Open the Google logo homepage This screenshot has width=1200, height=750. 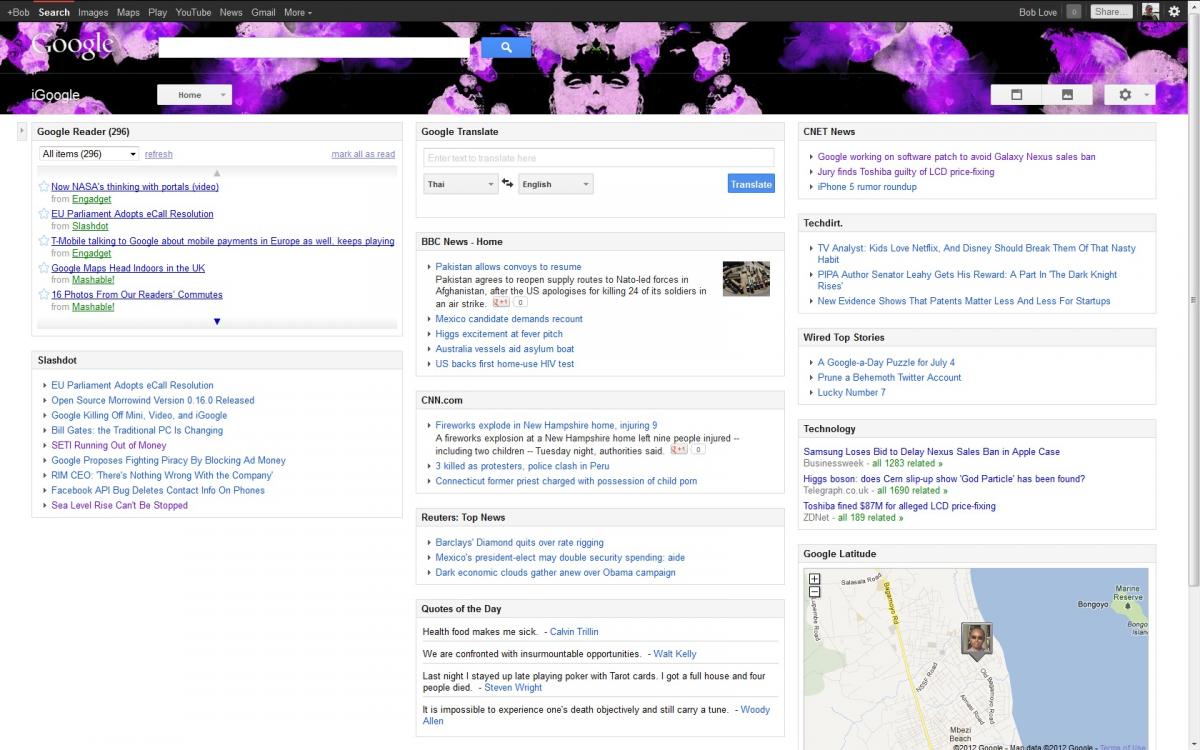point(72,45)
